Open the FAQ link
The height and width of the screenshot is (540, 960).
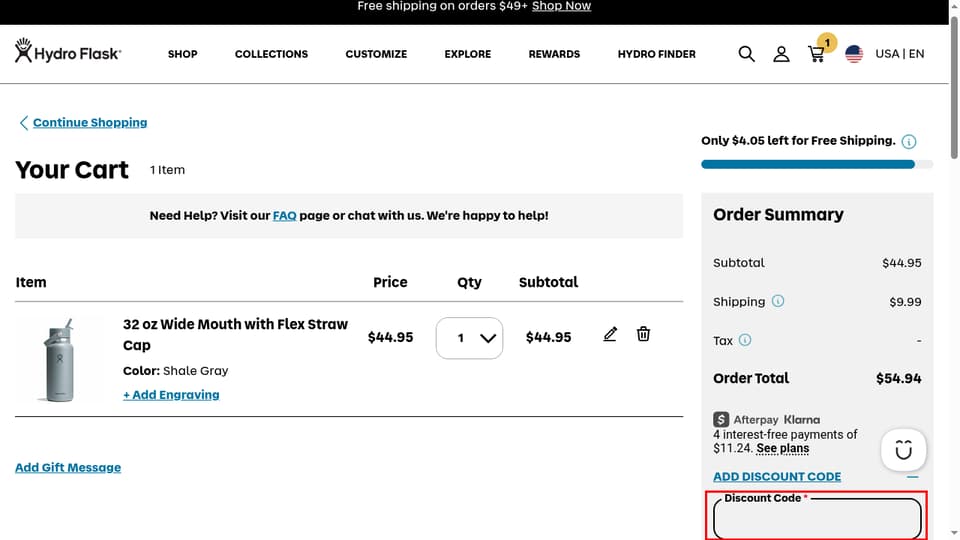click(x=284, y=216)
